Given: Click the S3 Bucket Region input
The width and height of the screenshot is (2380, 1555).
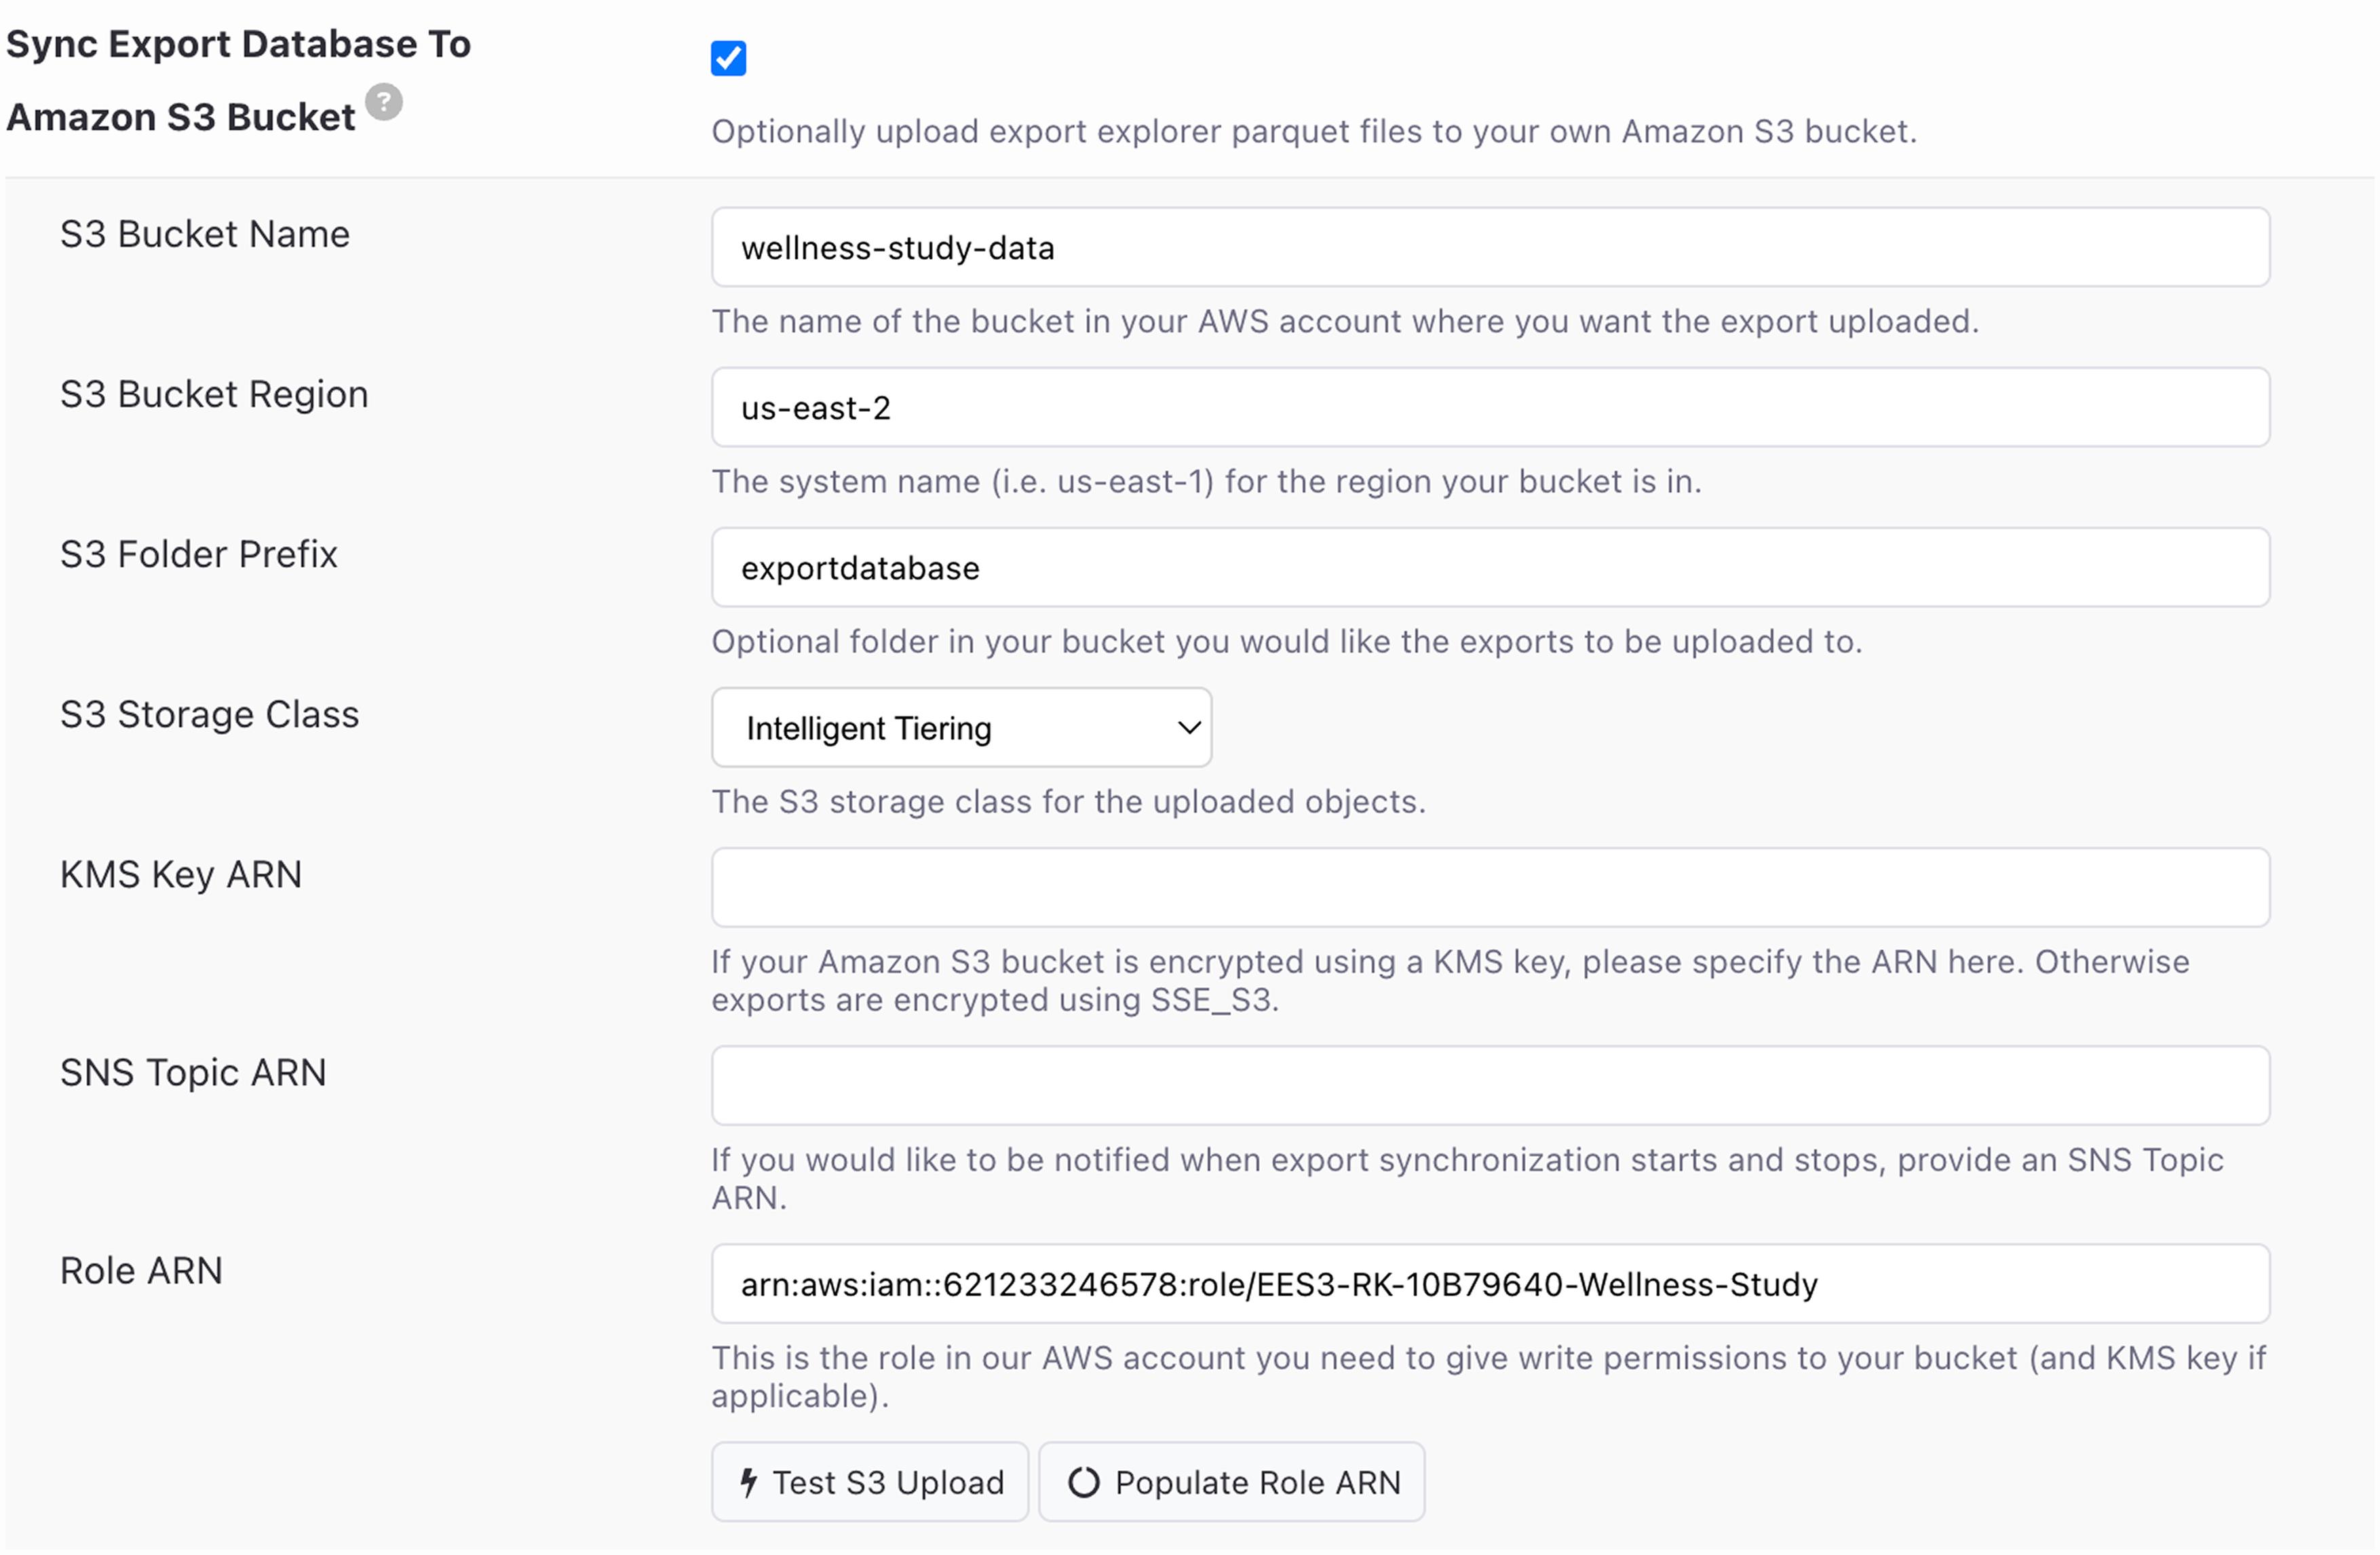Looking at the screenshot, I should click(x=1490, y=407).
